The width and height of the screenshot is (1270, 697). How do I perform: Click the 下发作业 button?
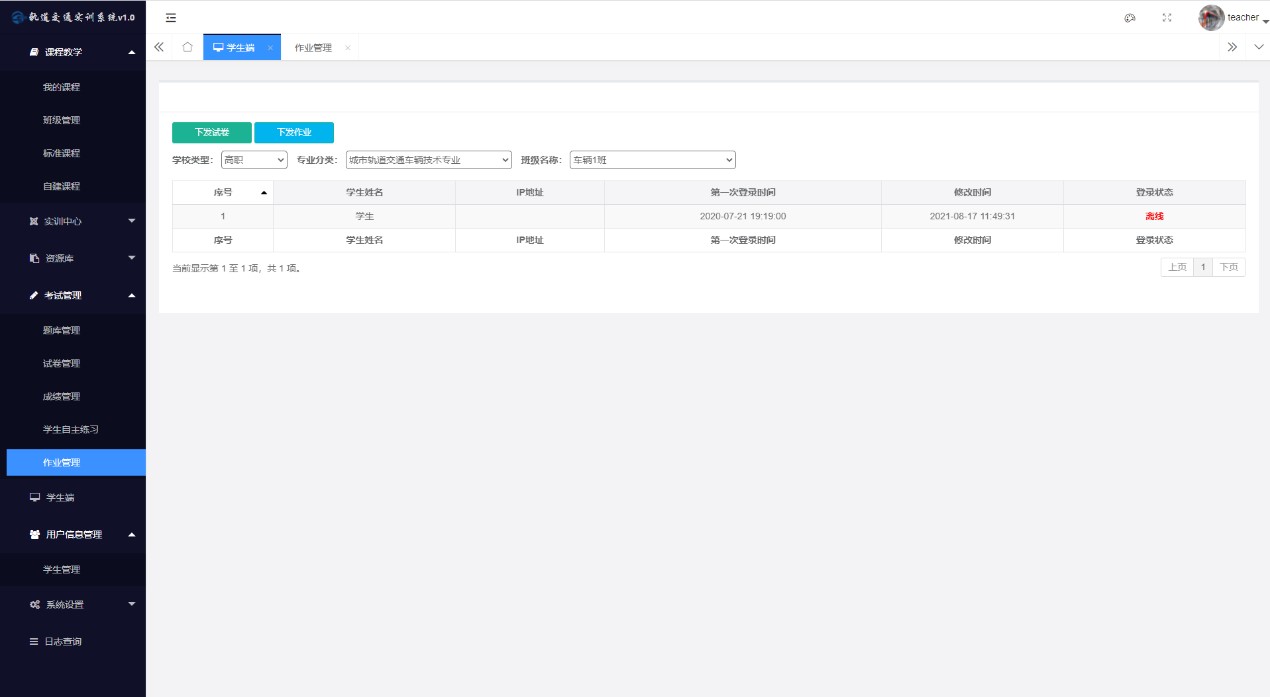tap(294, 133)
